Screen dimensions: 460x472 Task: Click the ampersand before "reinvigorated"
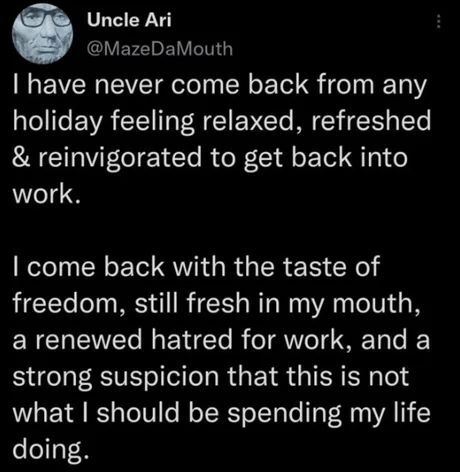pos(21,157)
